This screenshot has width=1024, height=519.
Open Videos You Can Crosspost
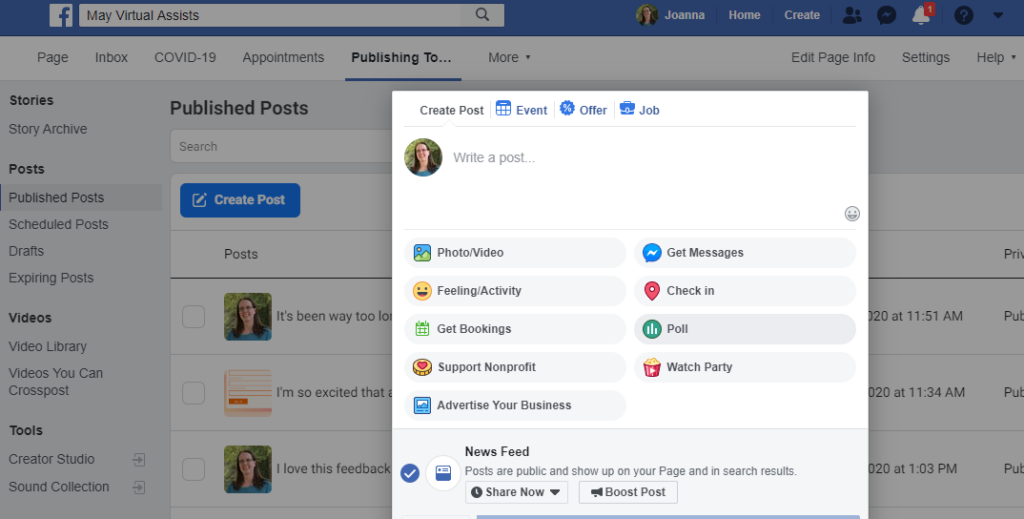pyautogui.click(x=56, y=382)
